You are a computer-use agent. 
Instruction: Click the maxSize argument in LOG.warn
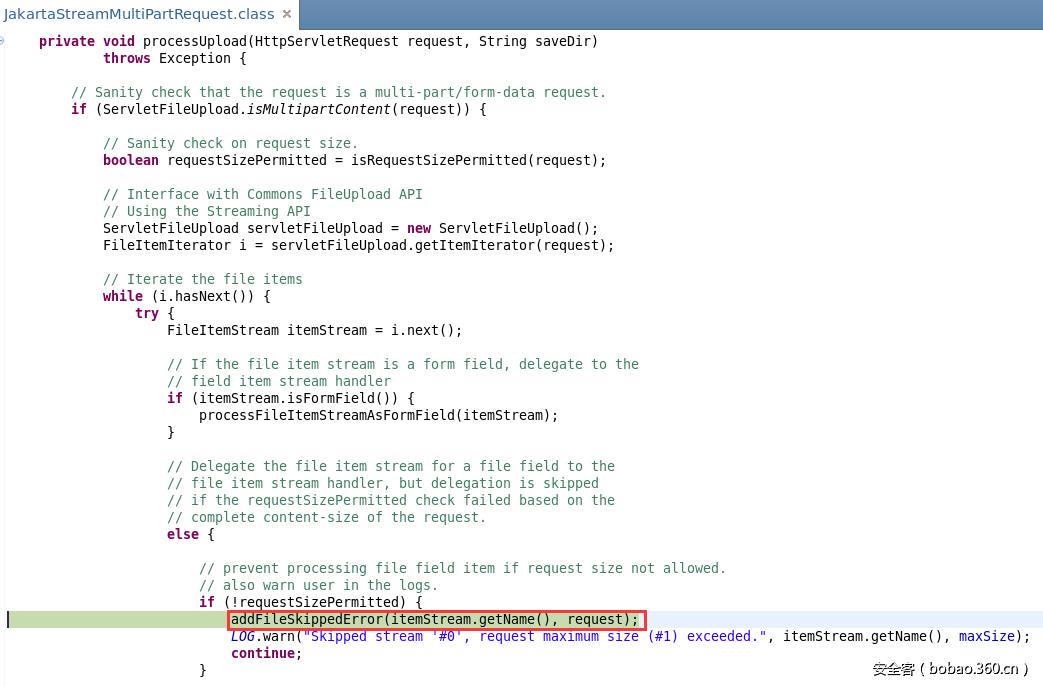tap(990, 636)
